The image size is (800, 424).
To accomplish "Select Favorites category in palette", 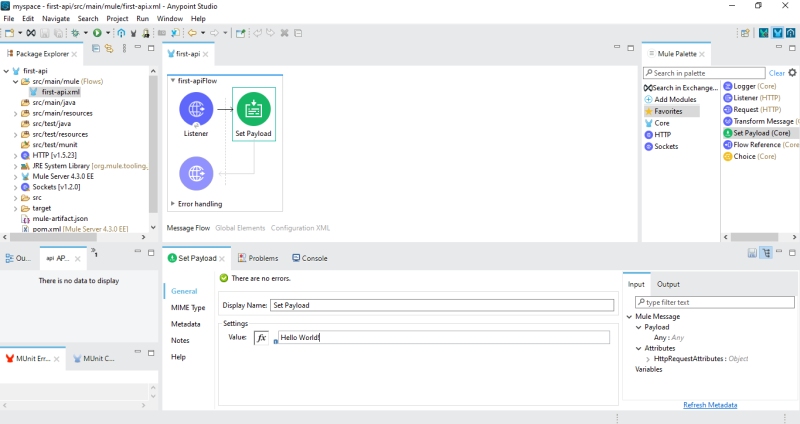I will (x=671, y=111).
